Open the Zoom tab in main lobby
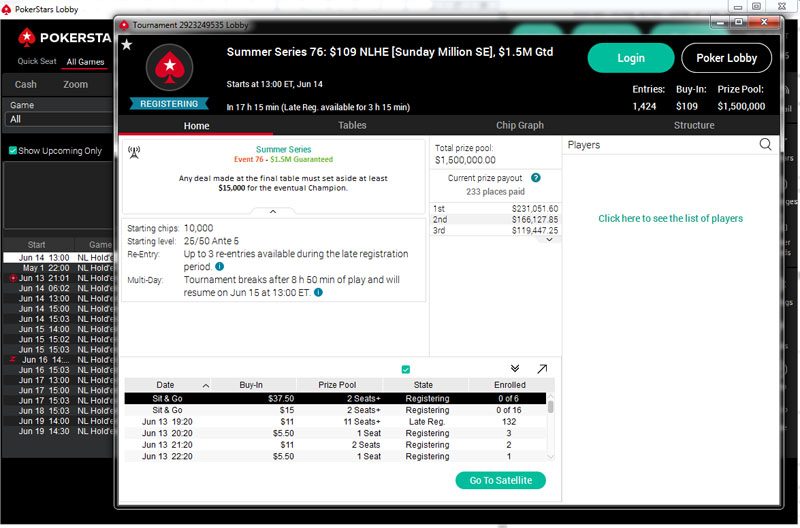The height and width of the screenshot is (528, 800). pos(76,84)
